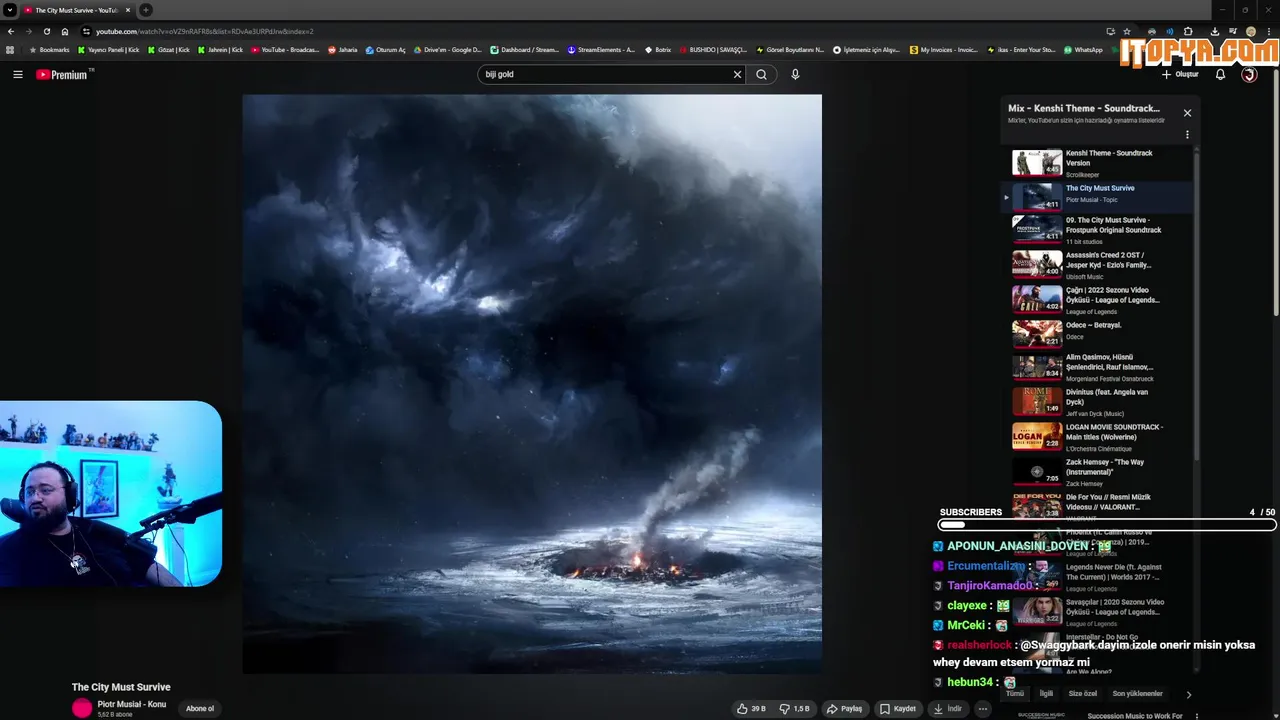Open the Chrome profile avatar
This screenshot has height=720, width=1280.
click(1250, 31)
